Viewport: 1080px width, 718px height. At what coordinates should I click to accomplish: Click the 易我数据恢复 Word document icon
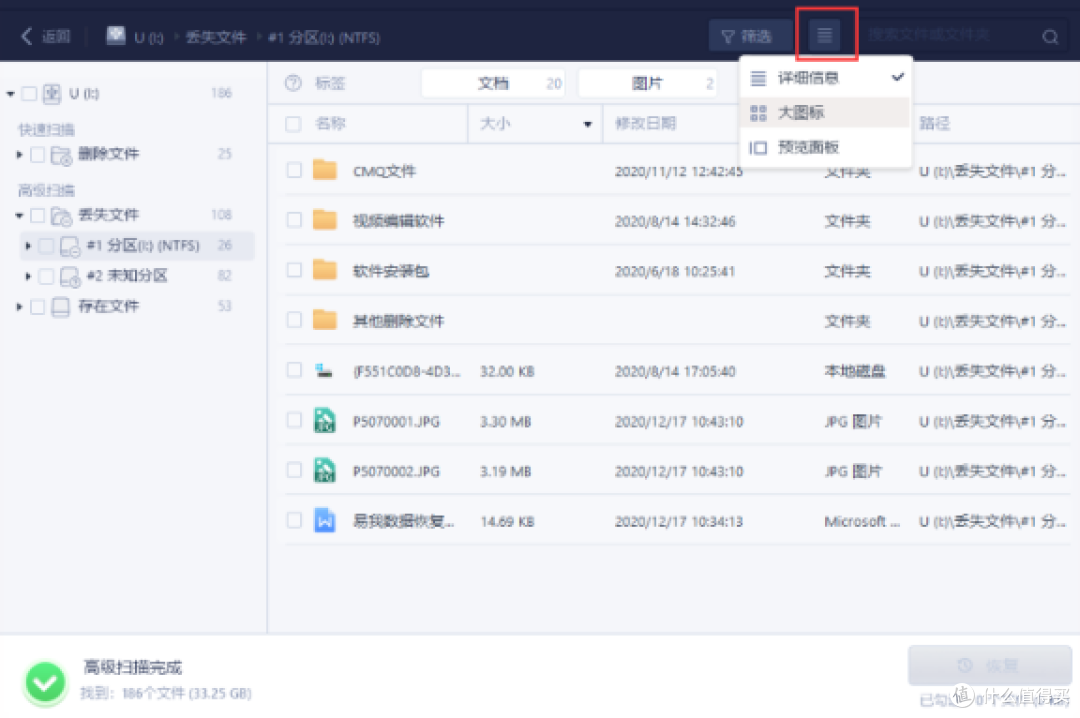[324, 520]
